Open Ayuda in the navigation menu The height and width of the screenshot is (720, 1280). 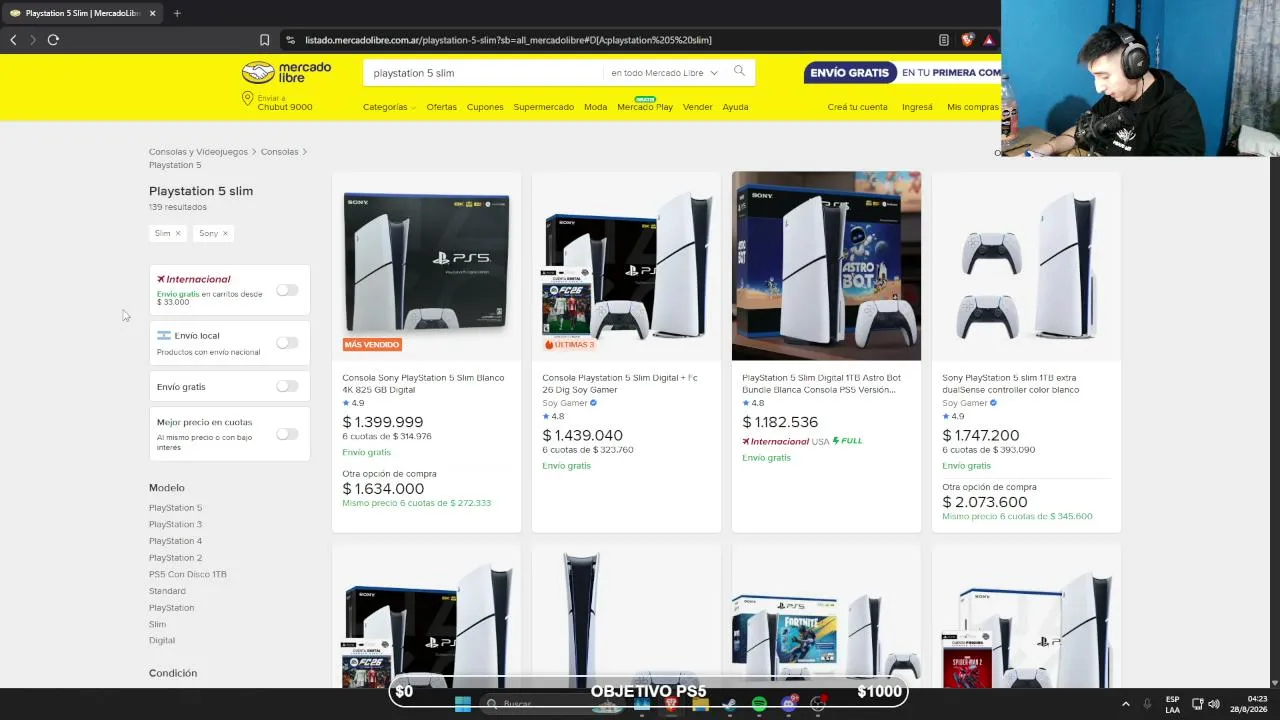pos(735,107)
